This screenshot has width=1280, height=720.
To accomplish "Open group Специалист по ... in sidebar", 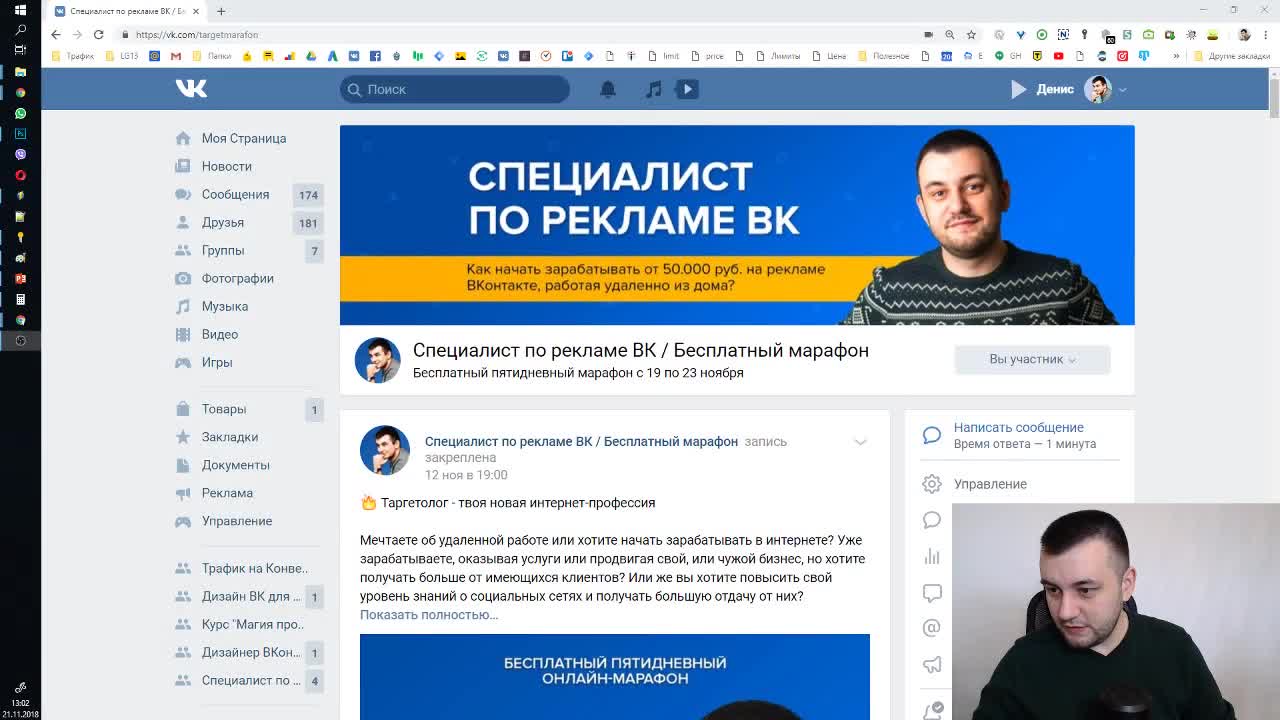I will 251,680.
